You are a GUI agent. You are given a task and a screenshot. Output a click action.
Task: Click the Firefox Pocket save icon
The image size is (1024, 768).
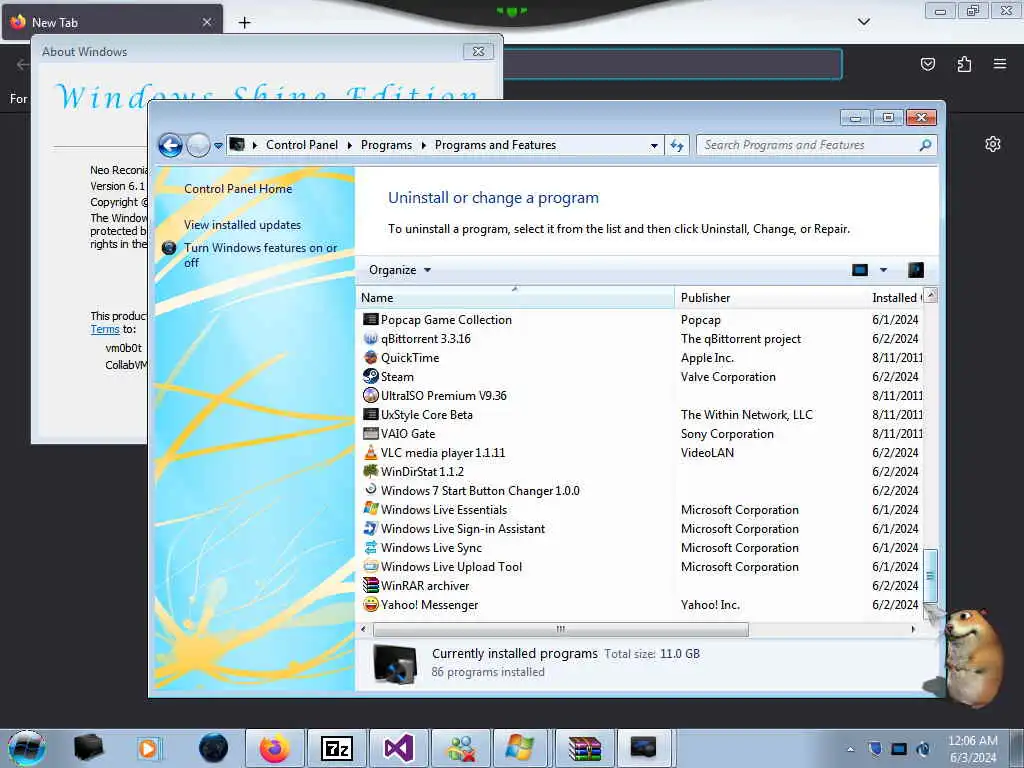(927, 64)
